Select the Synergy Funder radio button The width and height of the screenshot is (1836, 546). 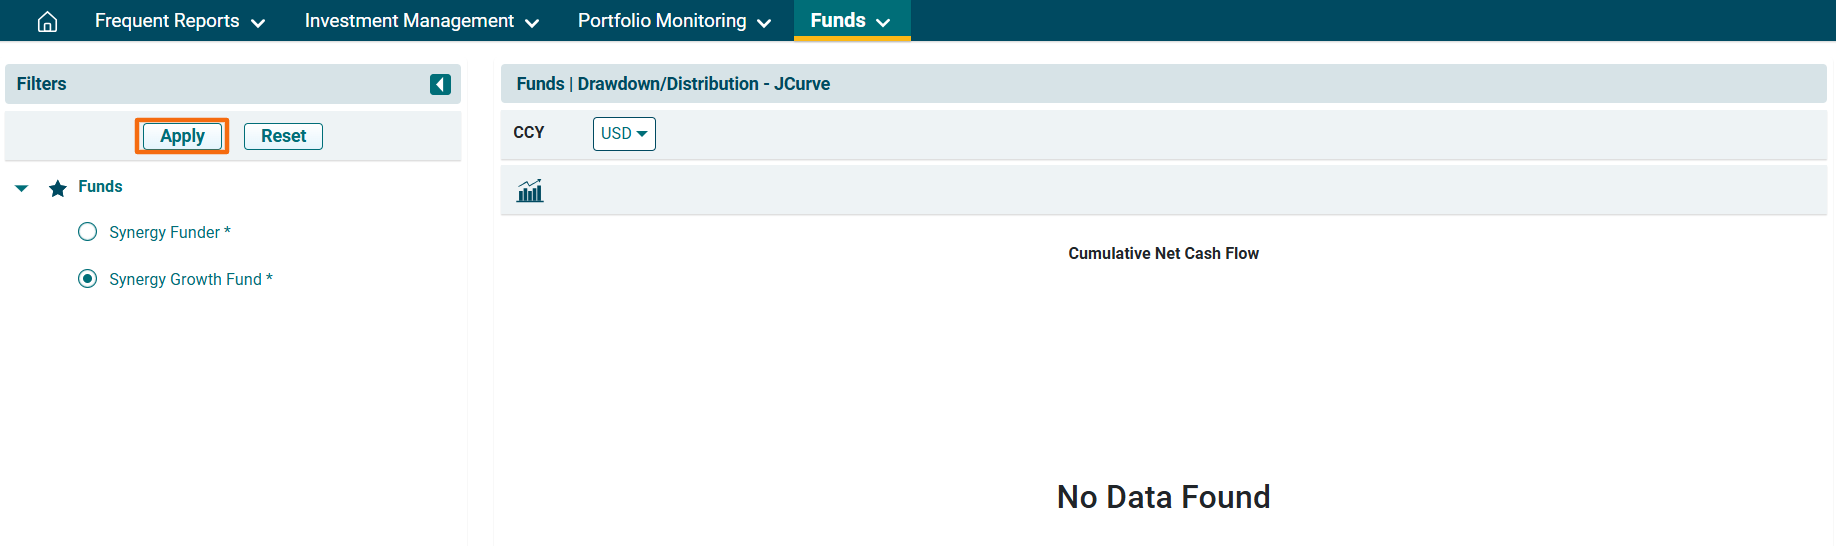tap(88, 232)
